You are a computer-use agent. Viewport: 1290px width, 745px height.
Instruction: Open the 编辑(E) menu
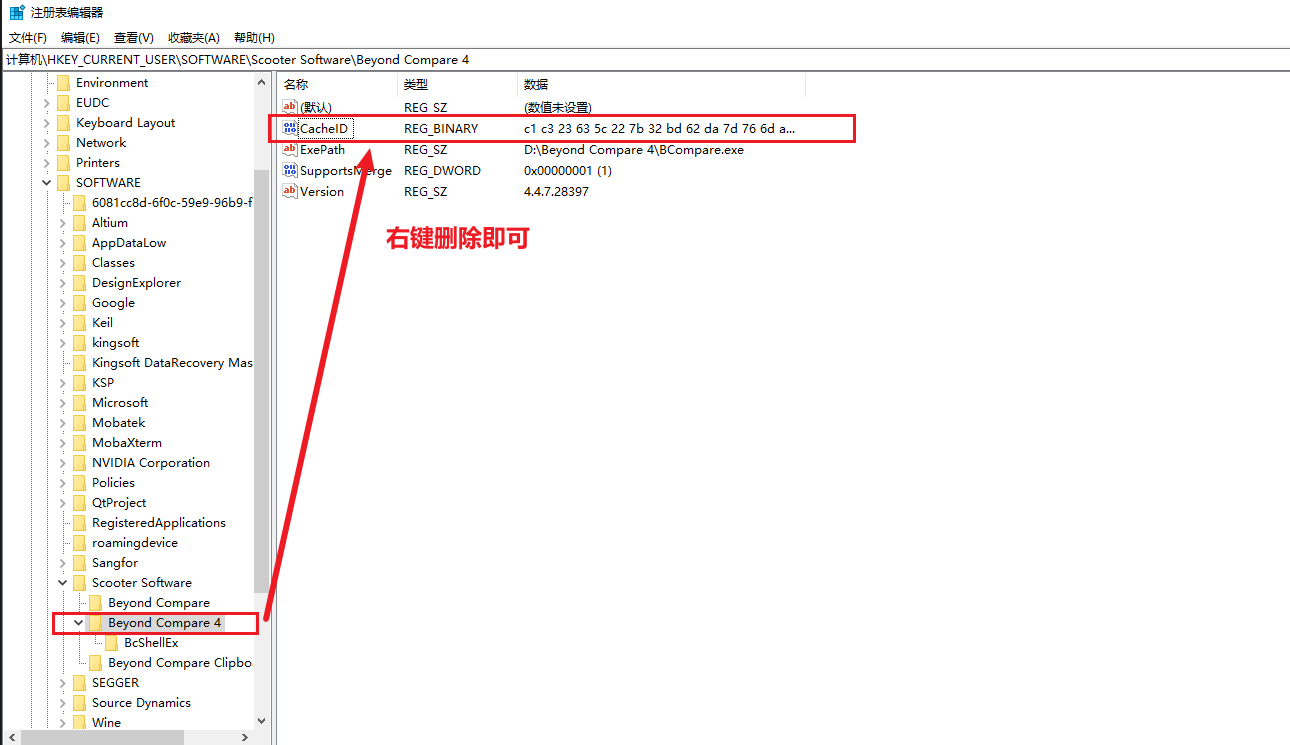(x=80, y=37)
